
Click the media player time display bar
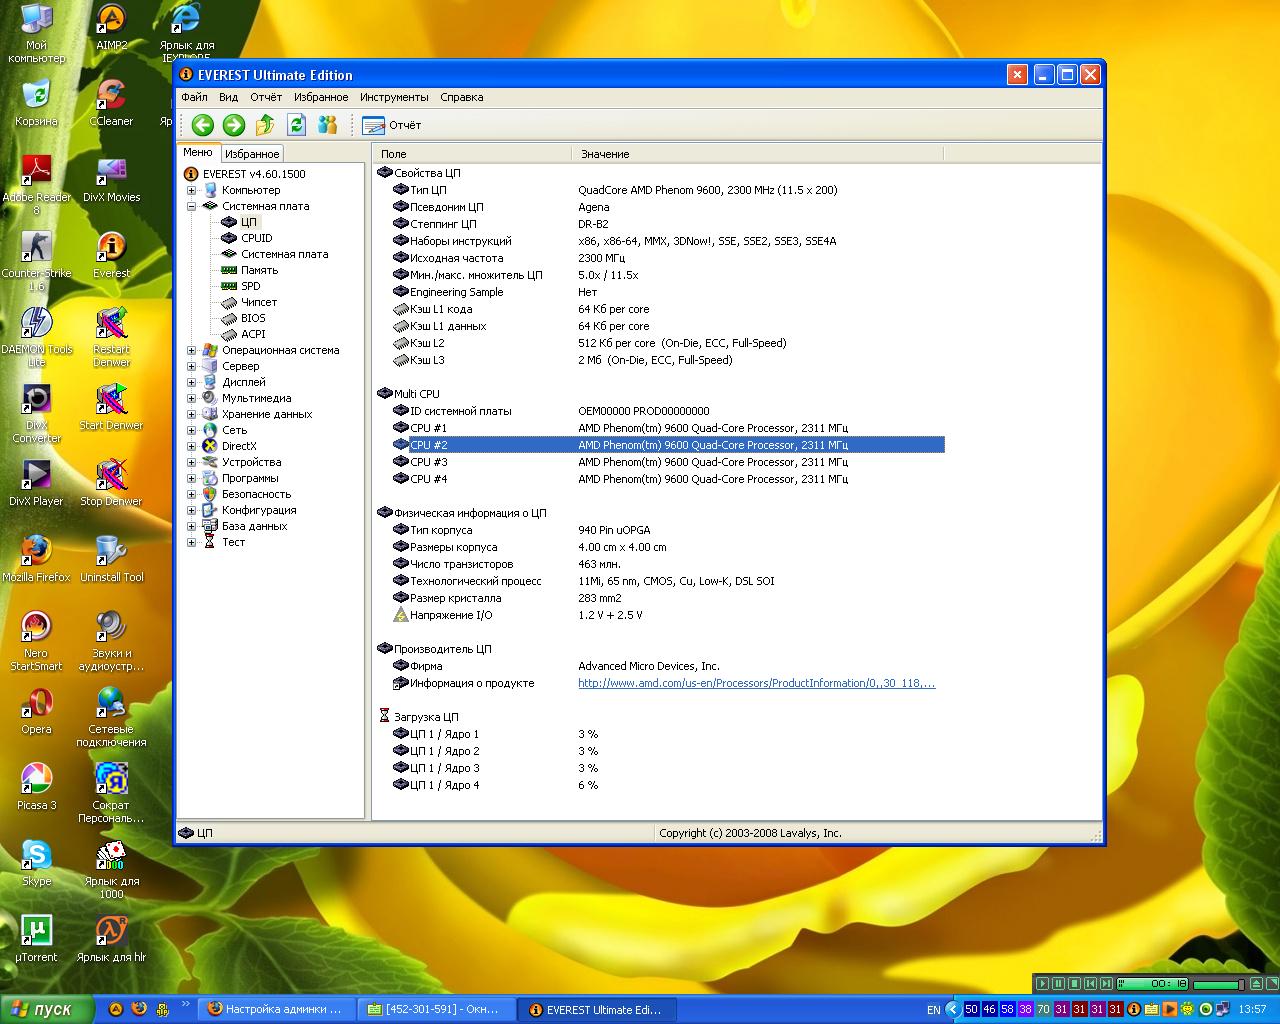tap(1152, 984)
